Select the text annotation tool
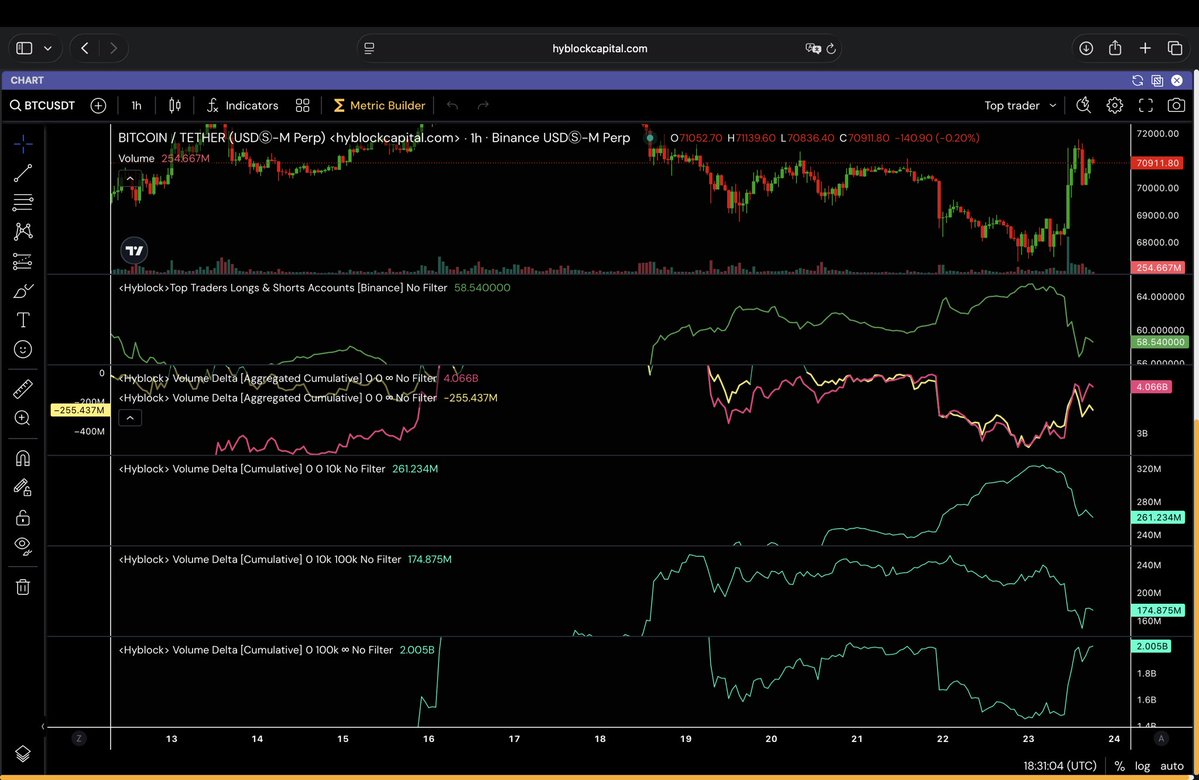 pyautogui.click(x=23, y=320)
